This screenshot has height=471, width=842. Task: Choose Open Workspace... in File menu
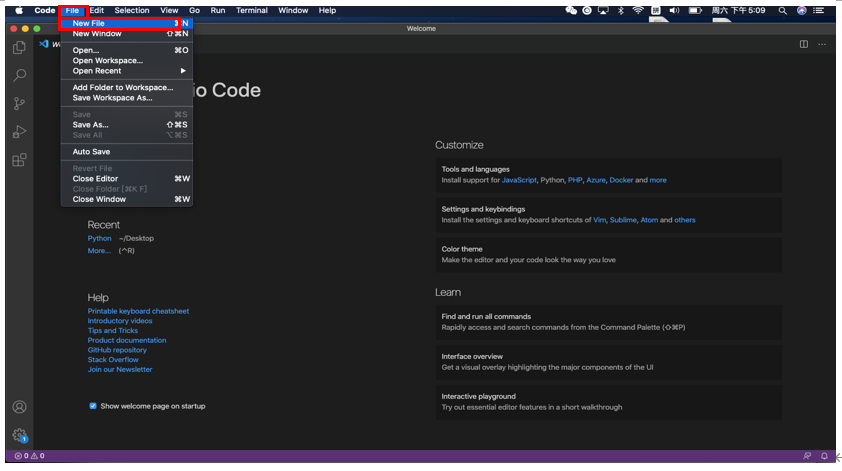pyautogui.click(x=127, y=61)
